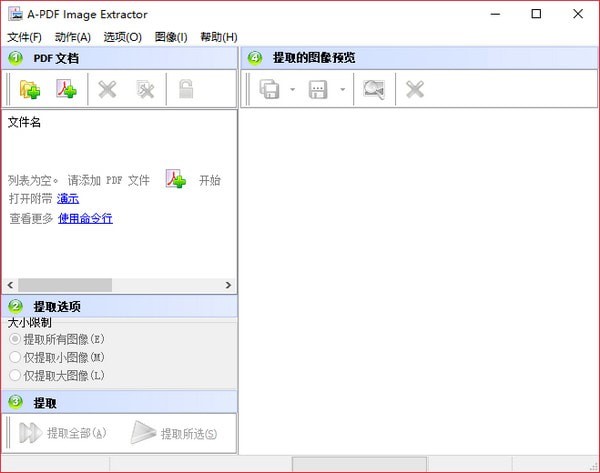Click the save all images icon
This screenshot has width=600, height=473.
pyautogui.click(x=269, y=90)
